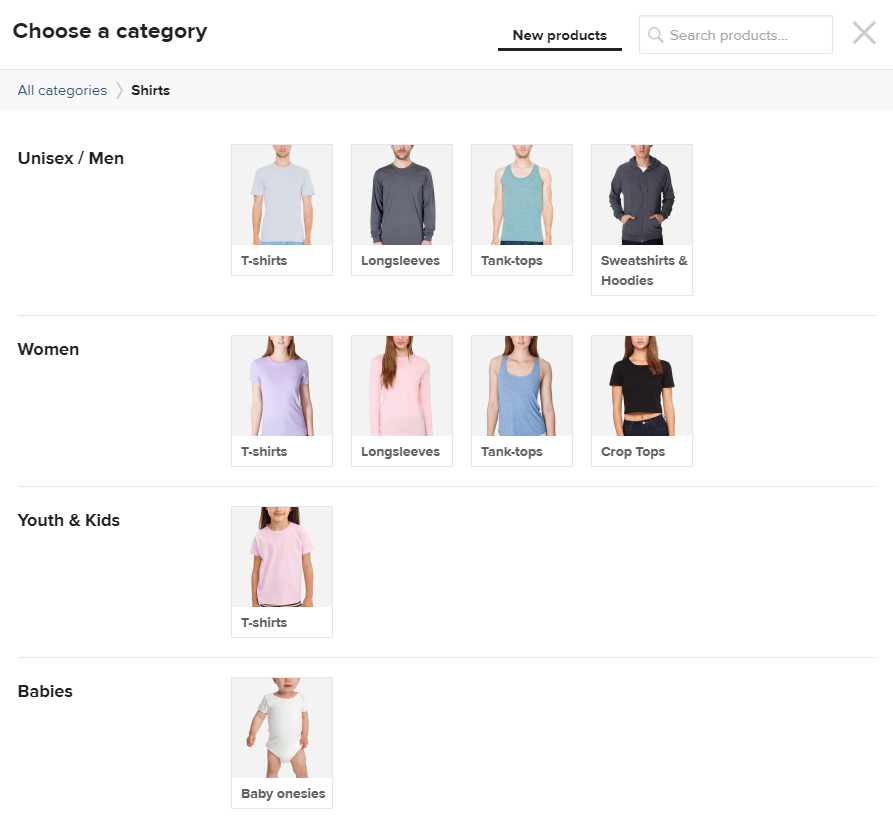This screenshot has height=832, width=893.
Task: Click the Youth & Kids T-shirts label
Action: point(264,622)
